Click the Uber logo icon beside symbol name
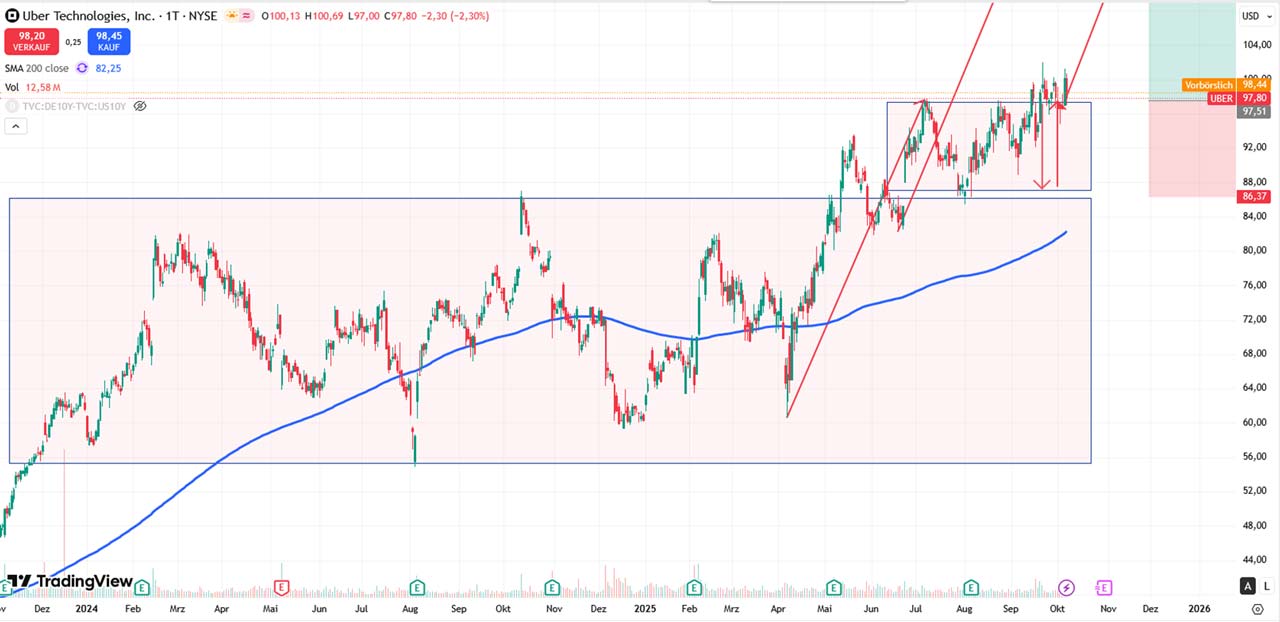Image resolution: width=1280 pixels, height=622 pixels. pyautogui.click(x=12, y=16)
